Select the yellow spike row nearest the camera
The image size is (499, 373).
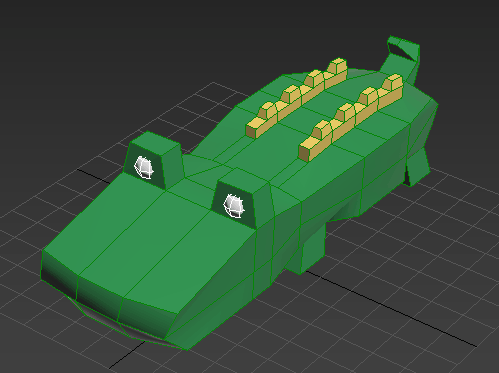click(x=351, y=118)
